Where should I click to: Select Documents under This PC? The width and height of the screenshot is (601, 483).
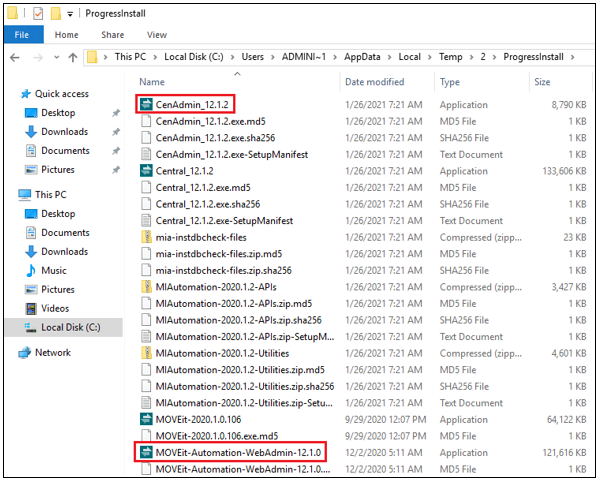point(65,232)
